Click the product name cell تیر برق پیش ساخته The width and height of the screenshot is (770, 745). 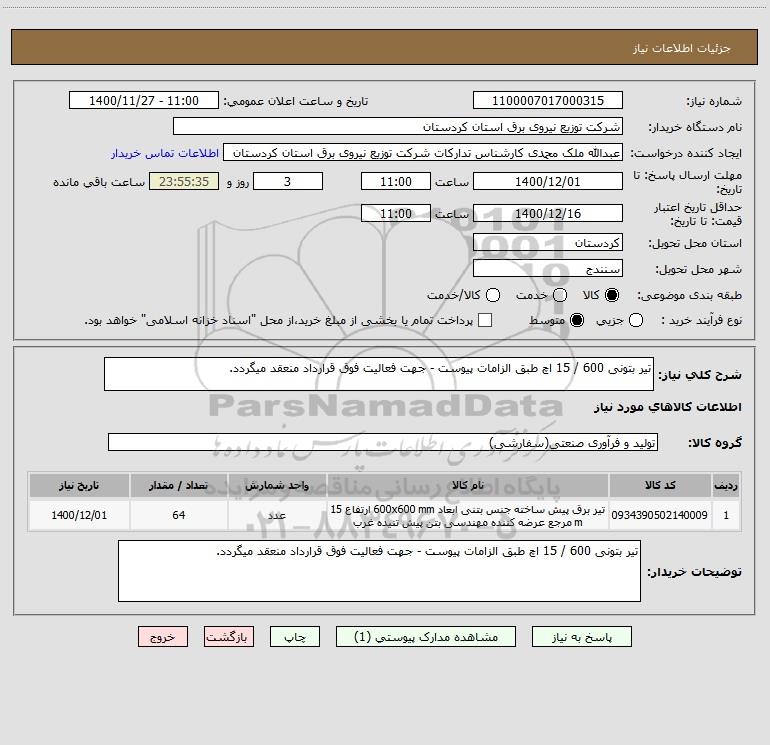coord(468,515)
